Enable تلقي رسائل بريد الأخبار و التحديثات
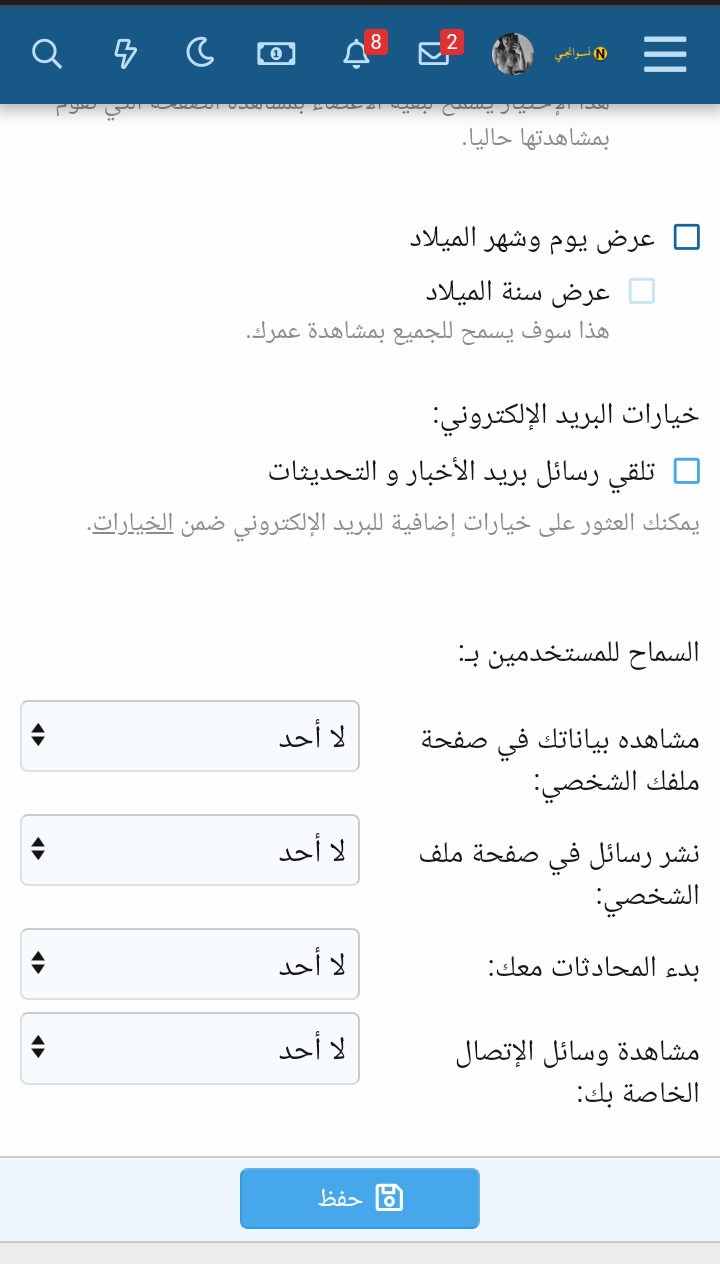 (687, 471)
